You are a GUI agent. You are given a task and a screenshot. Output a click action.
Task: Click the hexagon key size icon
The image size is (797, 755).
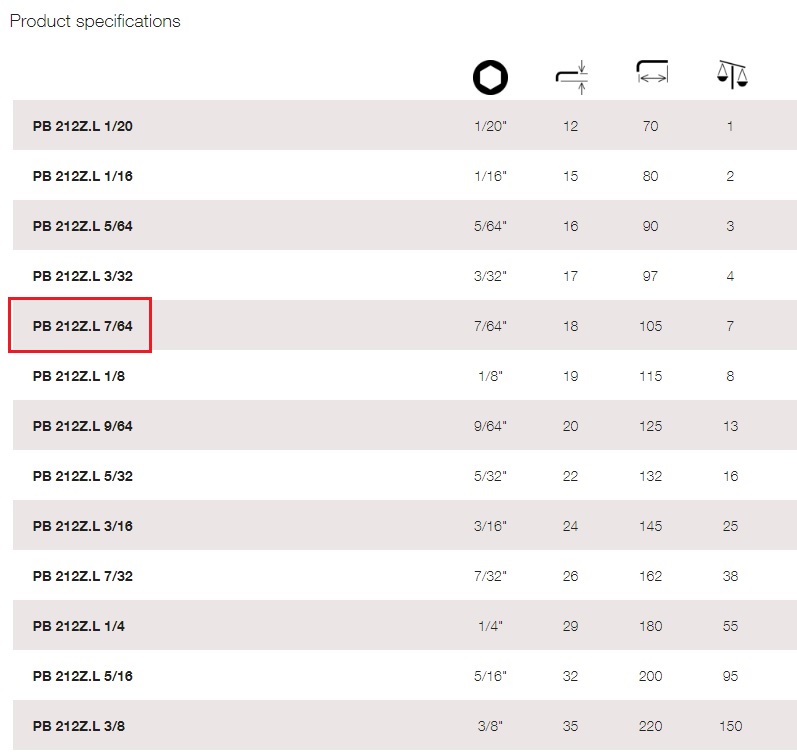[490, 77]
